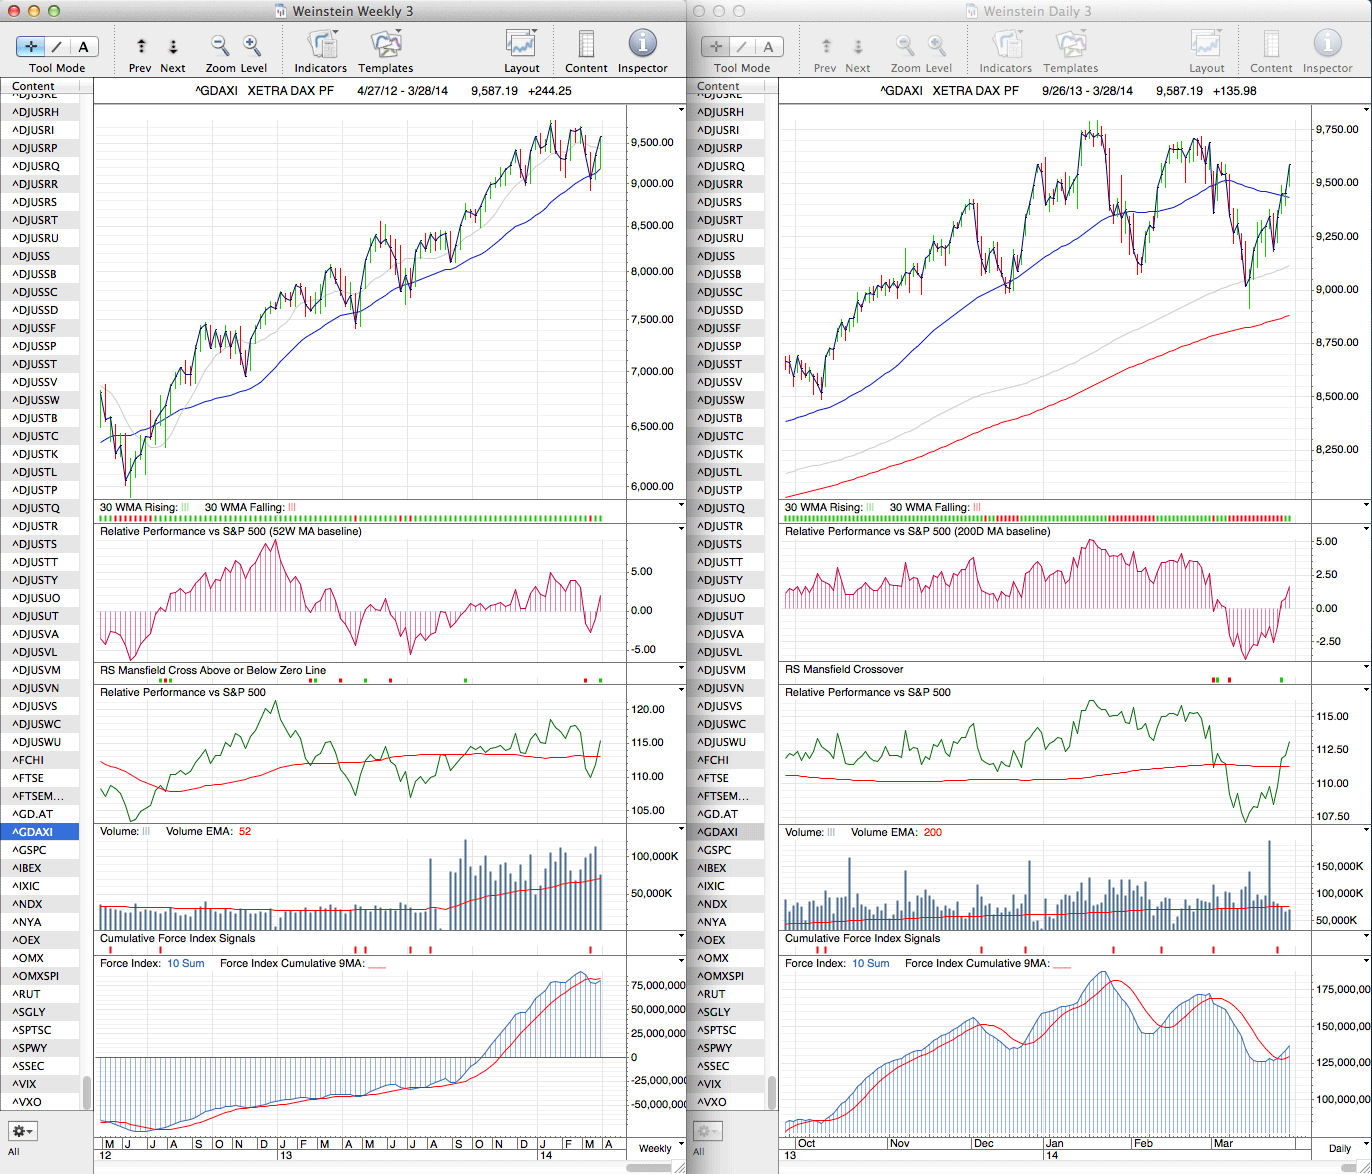Open the Indicators menu in Weekly window
Image resolution: width=1372 pixels, height=1174 pixels.
[321, 46]
